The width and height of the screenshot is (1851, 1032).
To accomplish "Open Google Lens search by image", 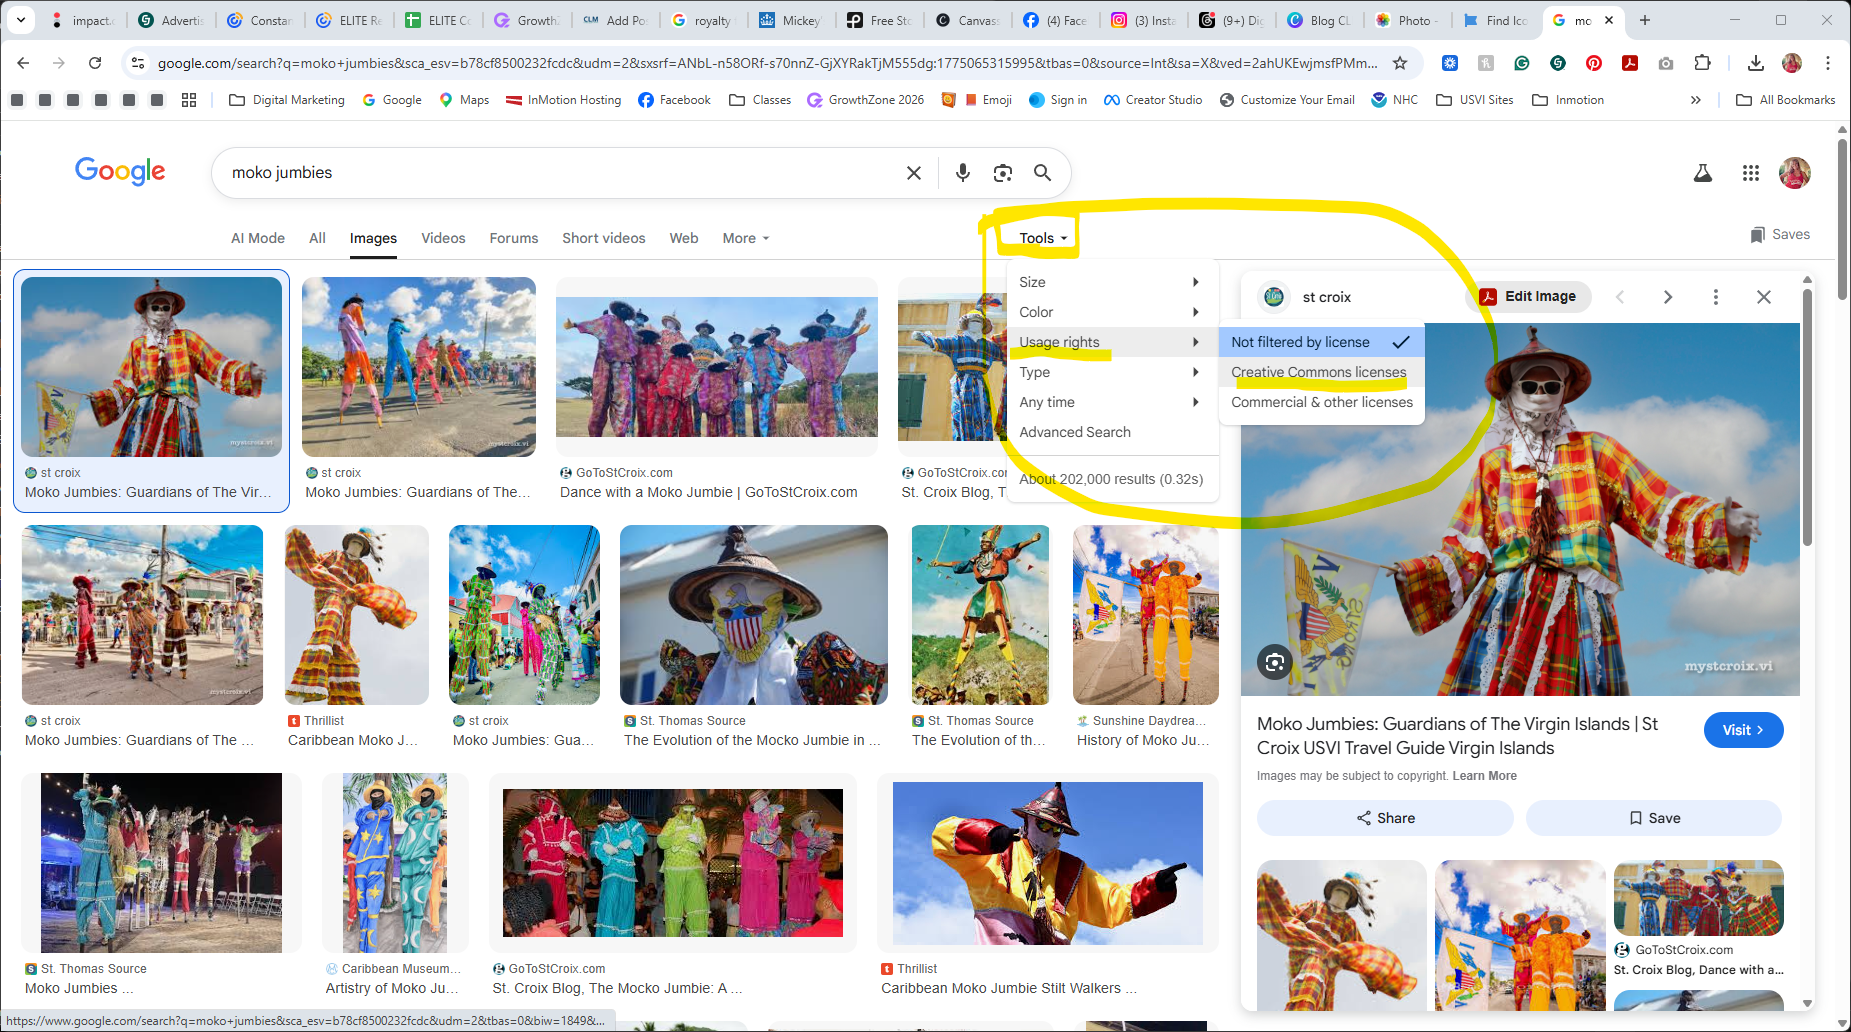I will (1002, 173).
